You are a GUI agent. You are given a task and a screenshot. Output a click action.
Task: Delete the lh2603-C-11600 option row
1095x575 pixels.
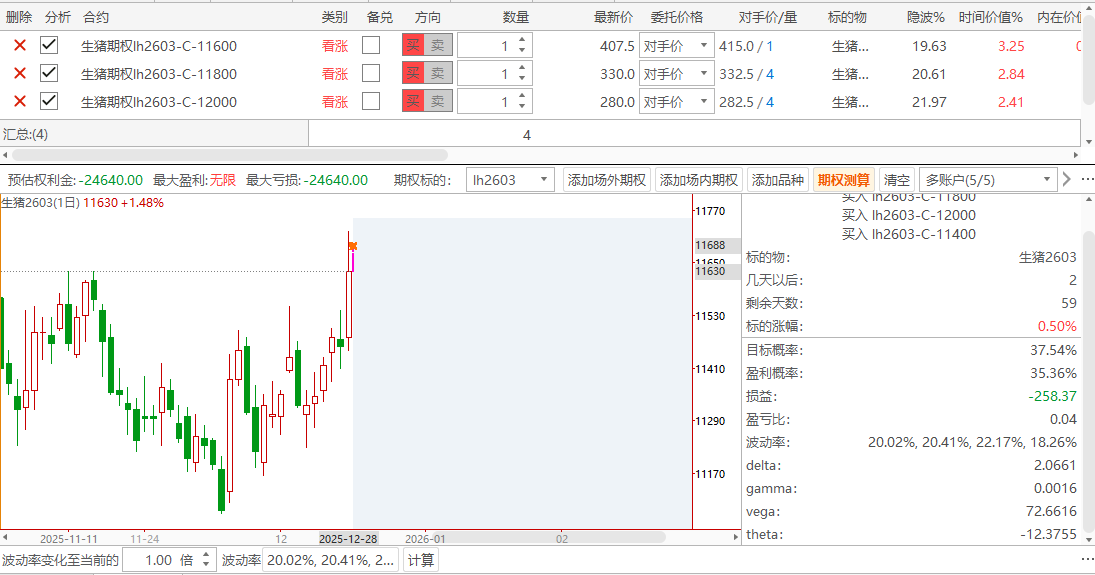click(x=19, y=46)
